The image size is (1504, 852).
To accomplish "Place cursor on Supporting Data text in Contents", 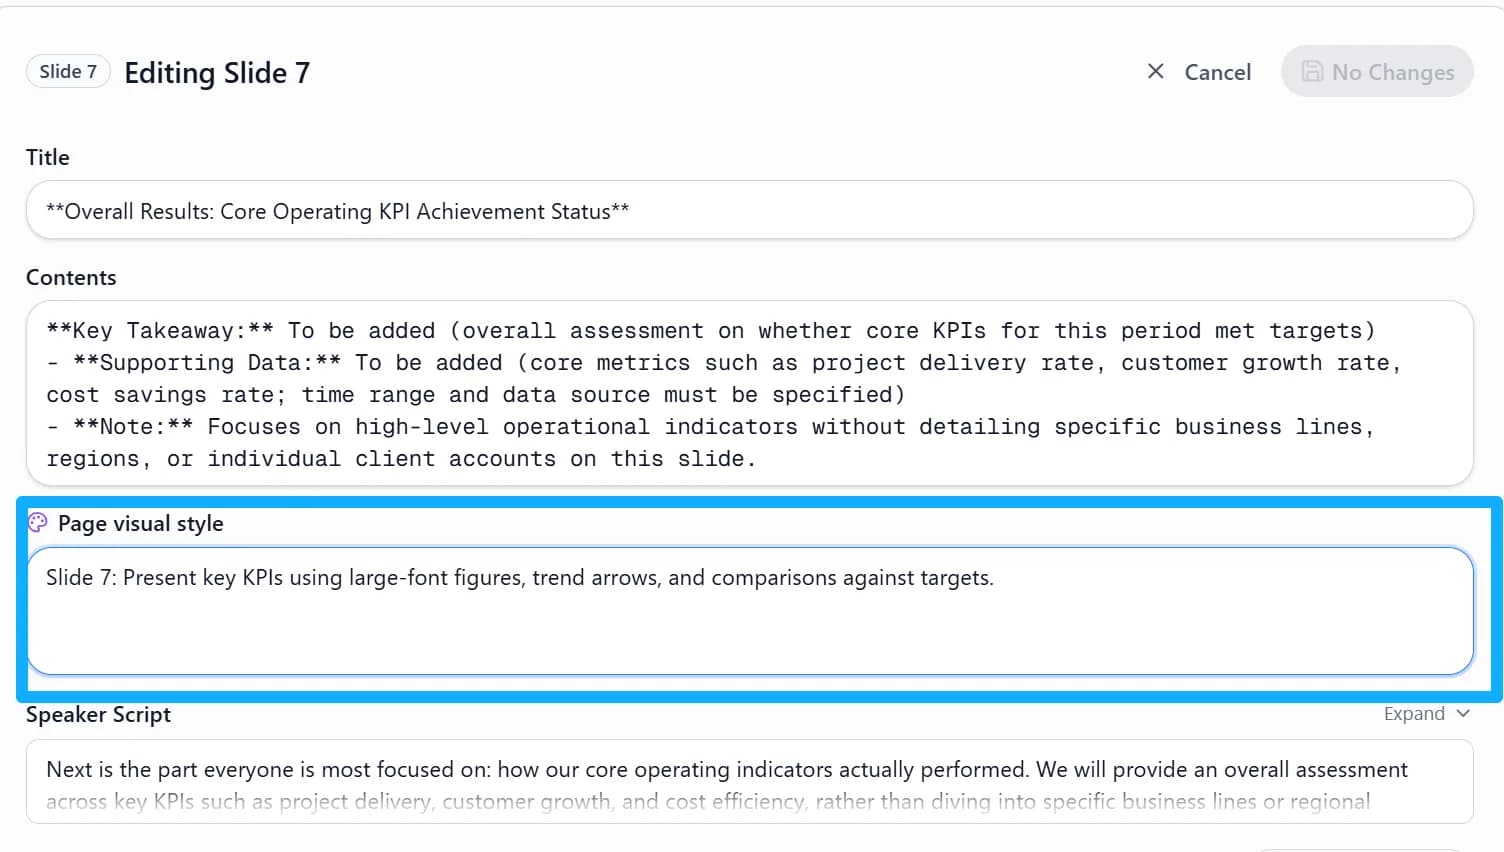I will 207,363.
